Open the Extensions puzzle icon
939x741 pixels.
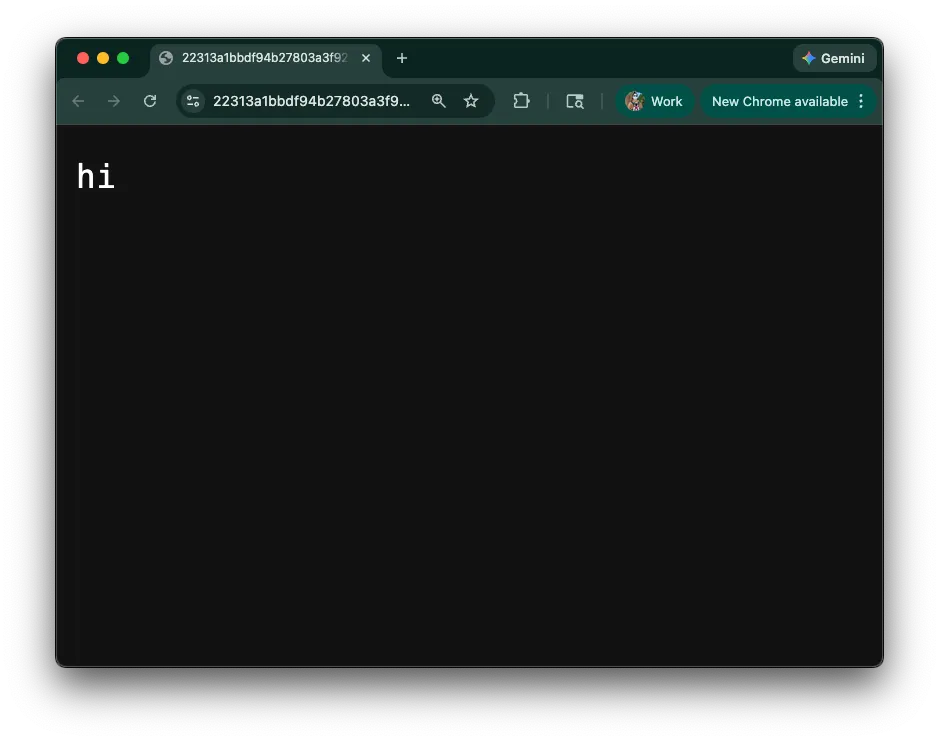[521, 101]
